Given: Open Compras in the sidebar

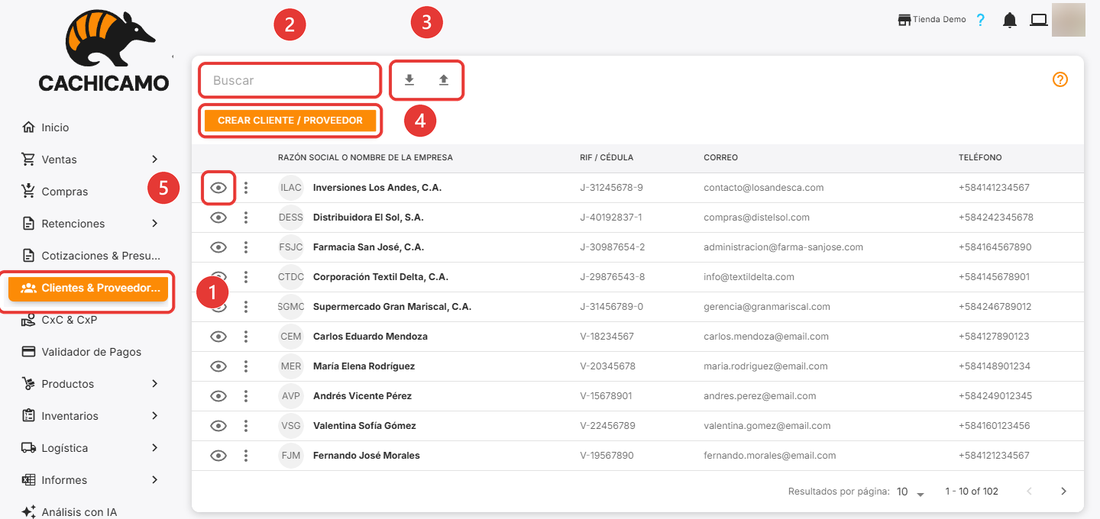Looking at the screenshot, I should pyautogui.click(x=55, y=191).
